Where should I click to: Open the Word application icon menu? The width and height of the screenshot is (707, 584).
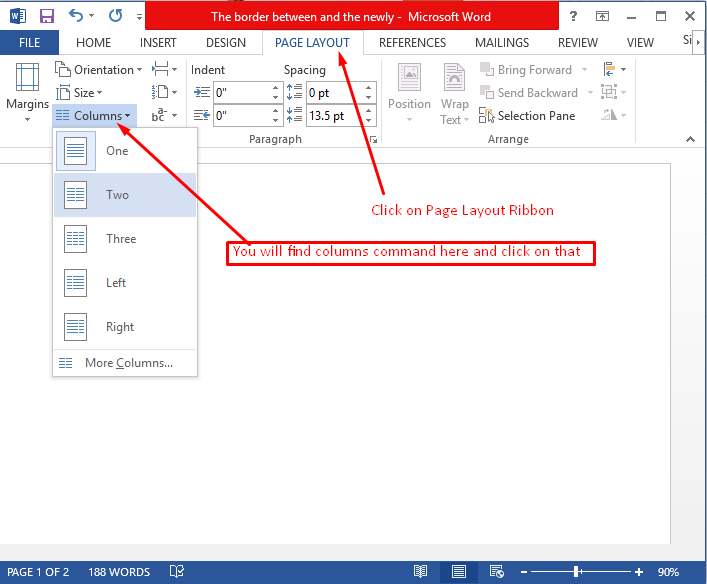click(x=18, y=16)
